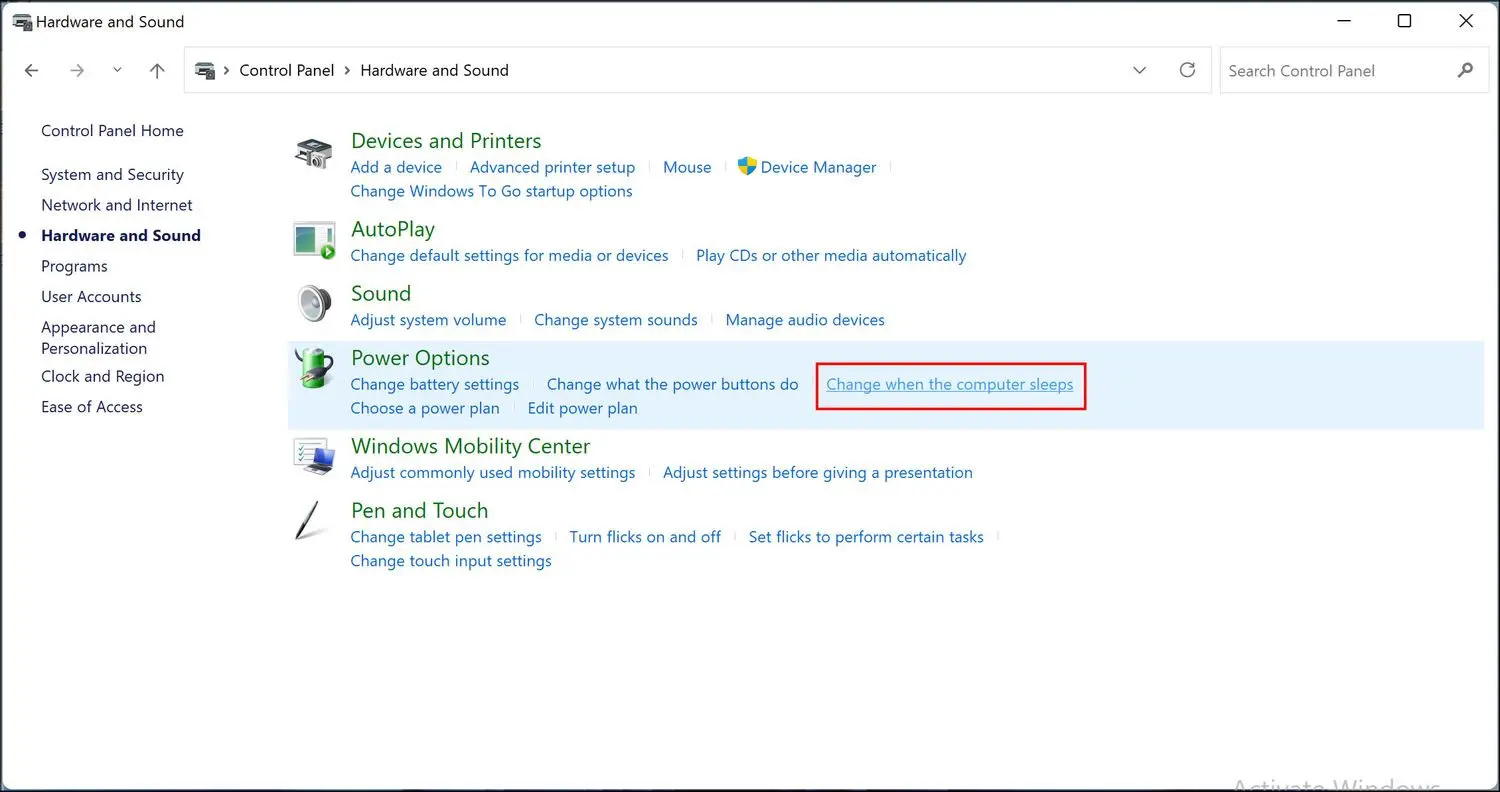Click the forward navigation arrow
The image size is (1500, 792).
pyautogui.click(x=78, y=71)
